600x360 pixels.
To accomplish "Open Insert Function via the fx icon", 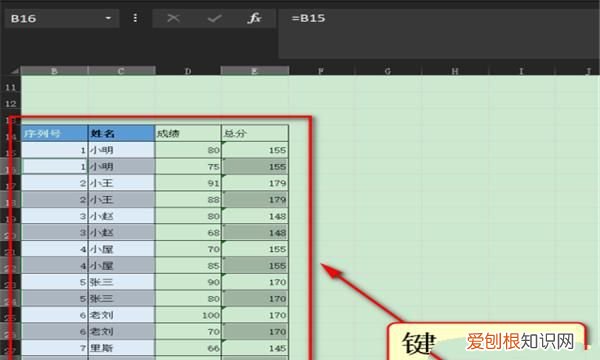I will [x=254, y=18].
